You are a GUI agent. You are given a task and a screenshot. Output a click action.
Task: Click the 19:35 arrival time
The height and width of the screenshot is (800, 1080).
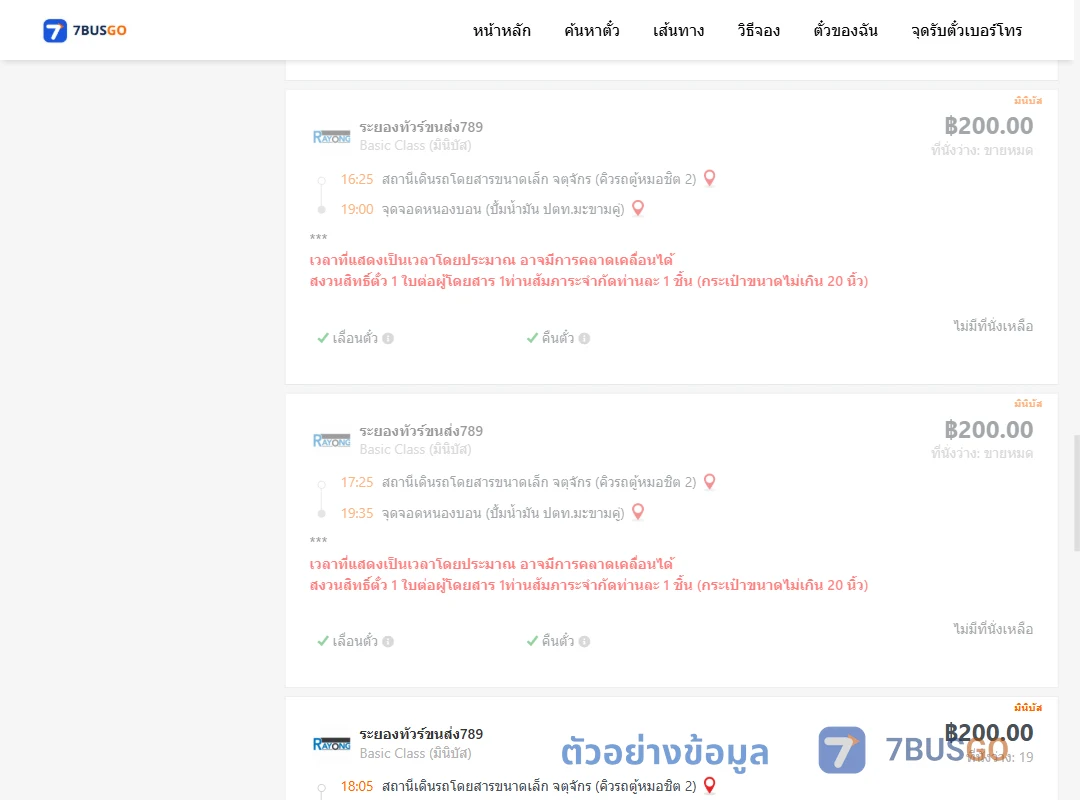pos(357,513)
